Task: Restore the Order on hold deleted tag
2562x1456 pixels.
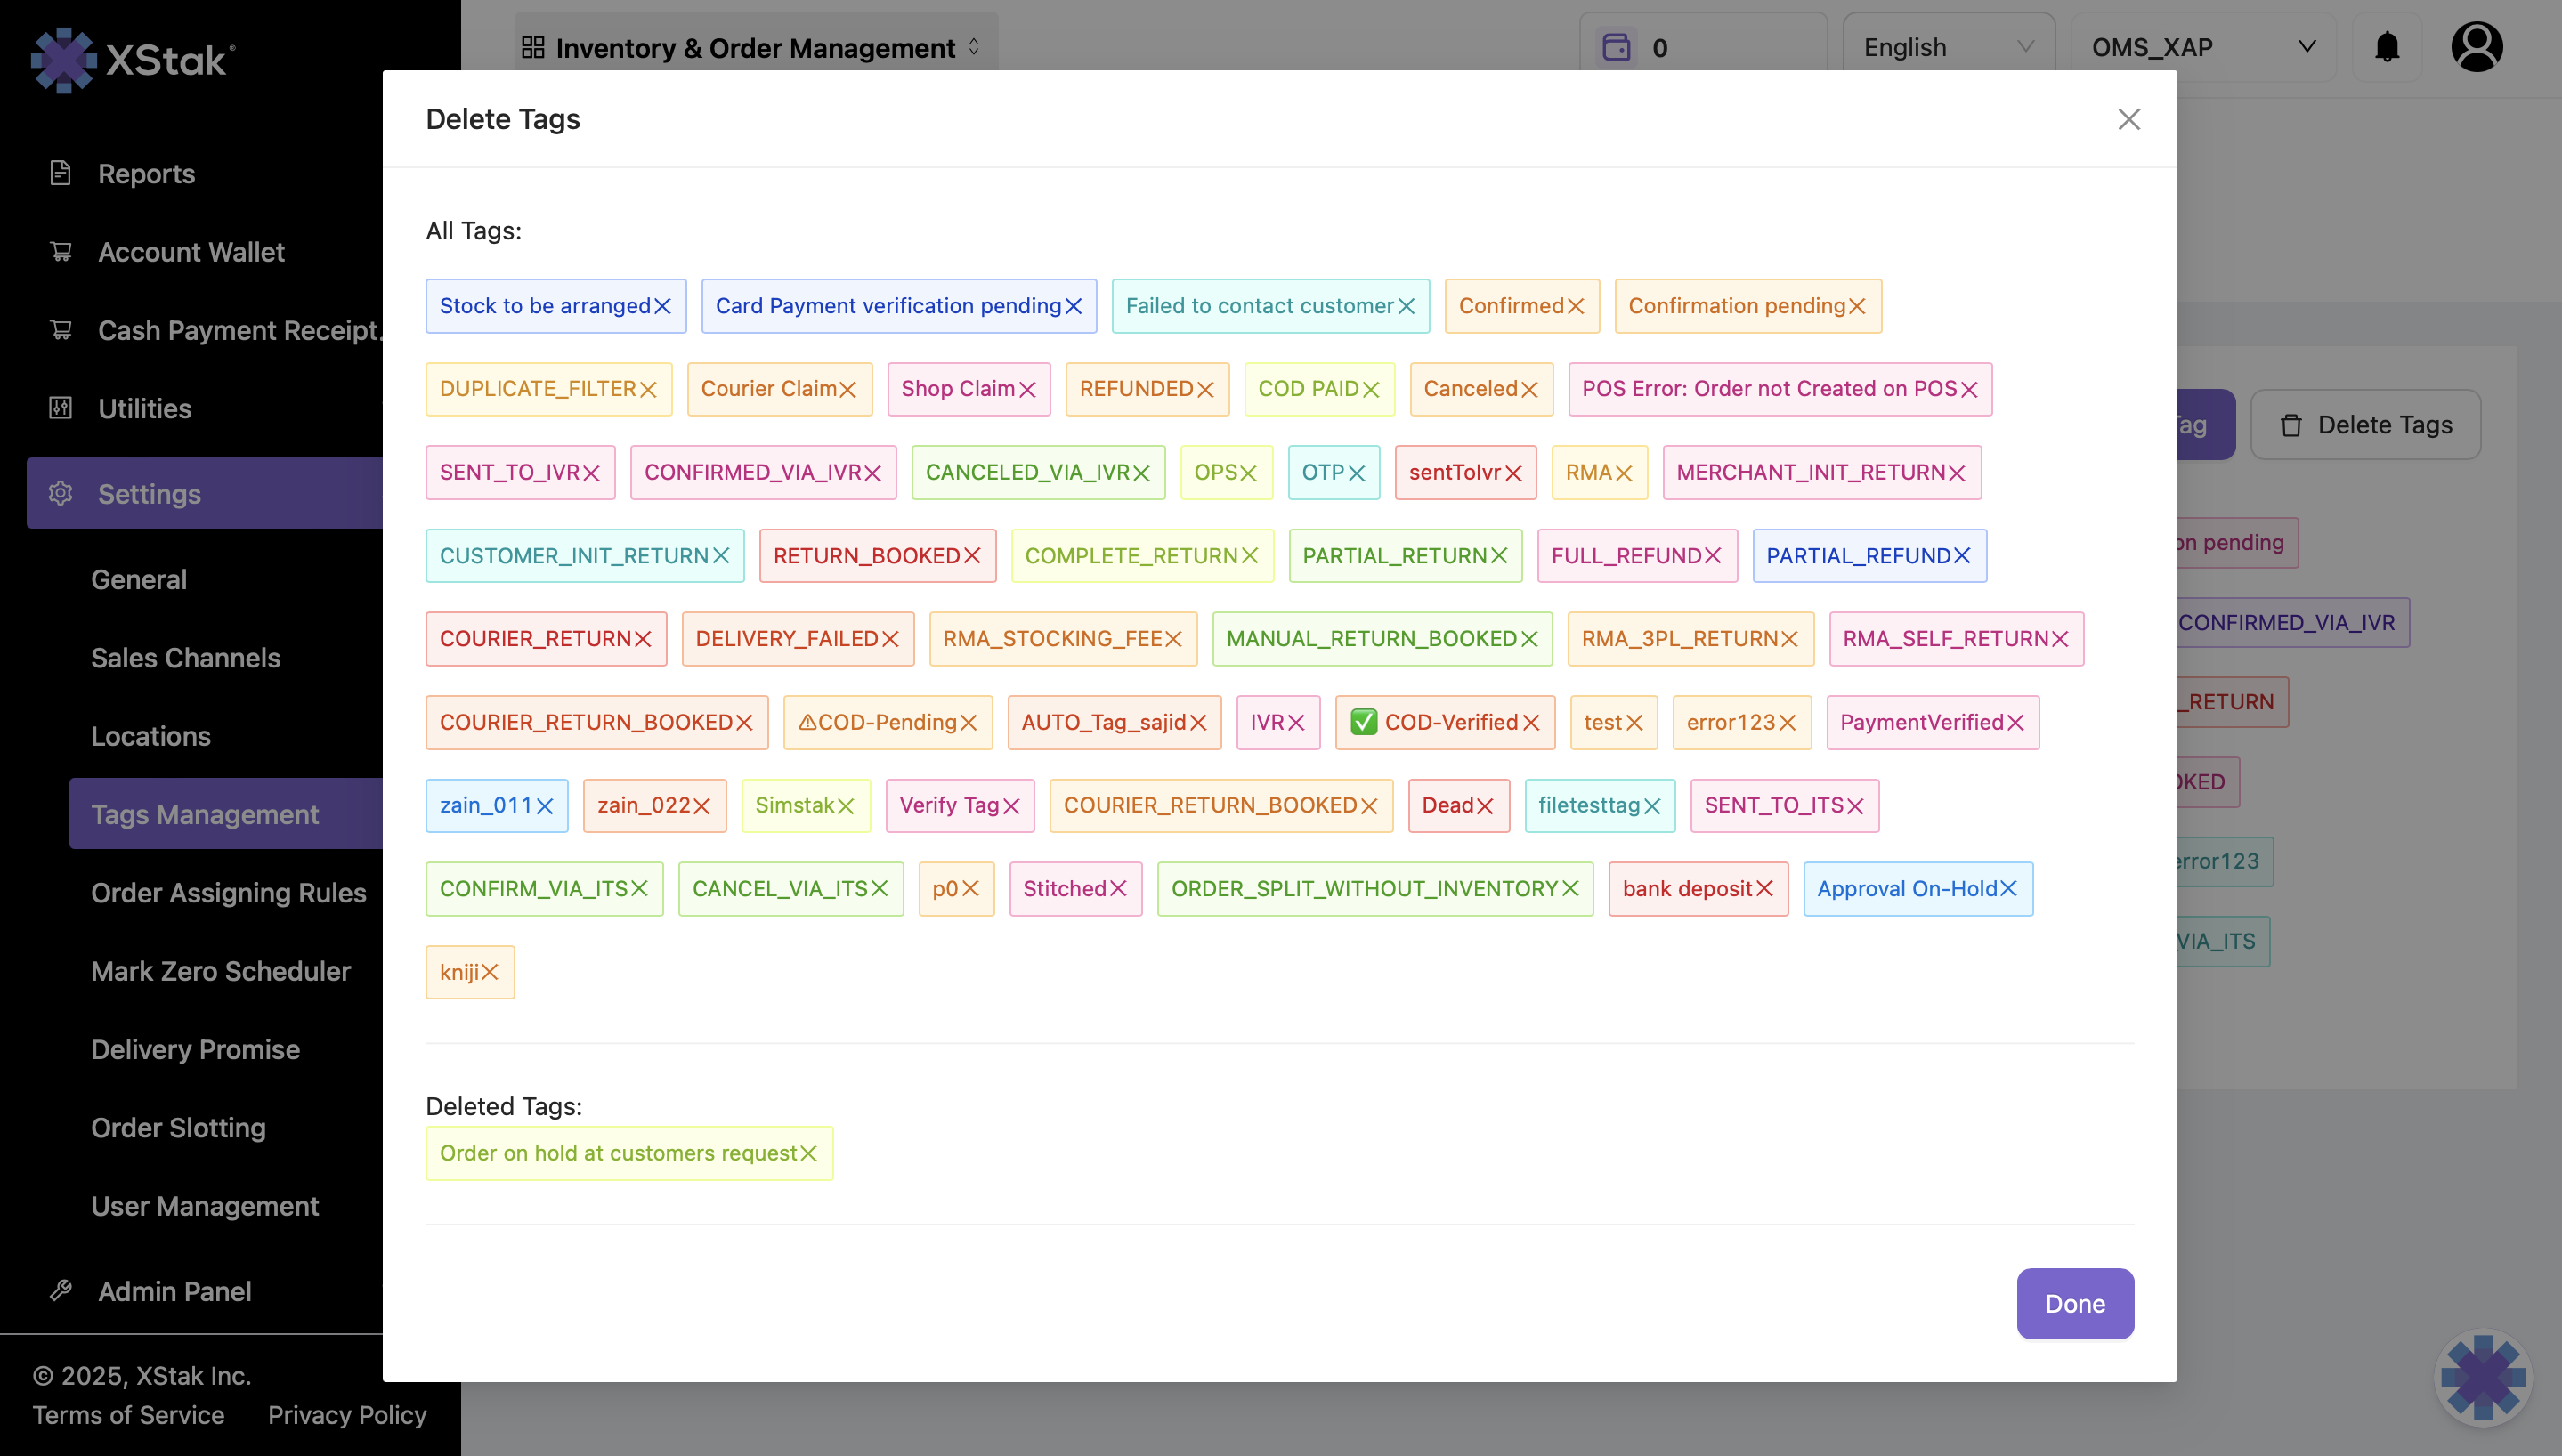Action: [810, 1152]
